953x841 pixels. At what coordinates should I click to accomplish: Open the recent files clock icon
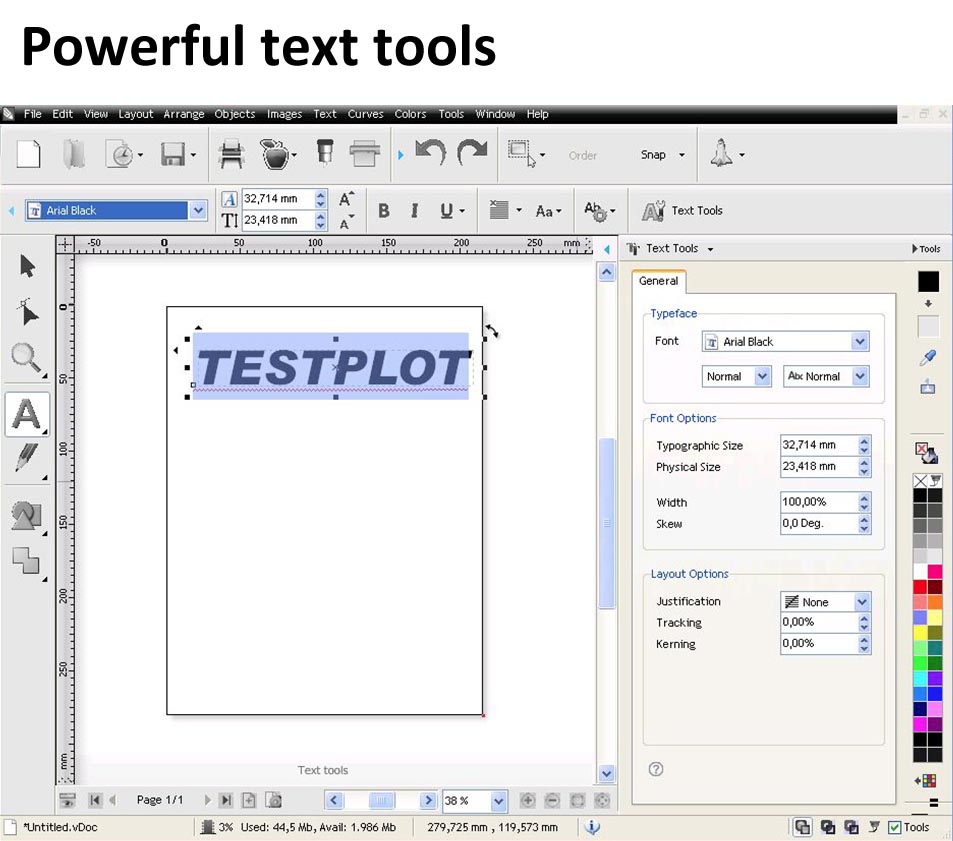(120, 154)
